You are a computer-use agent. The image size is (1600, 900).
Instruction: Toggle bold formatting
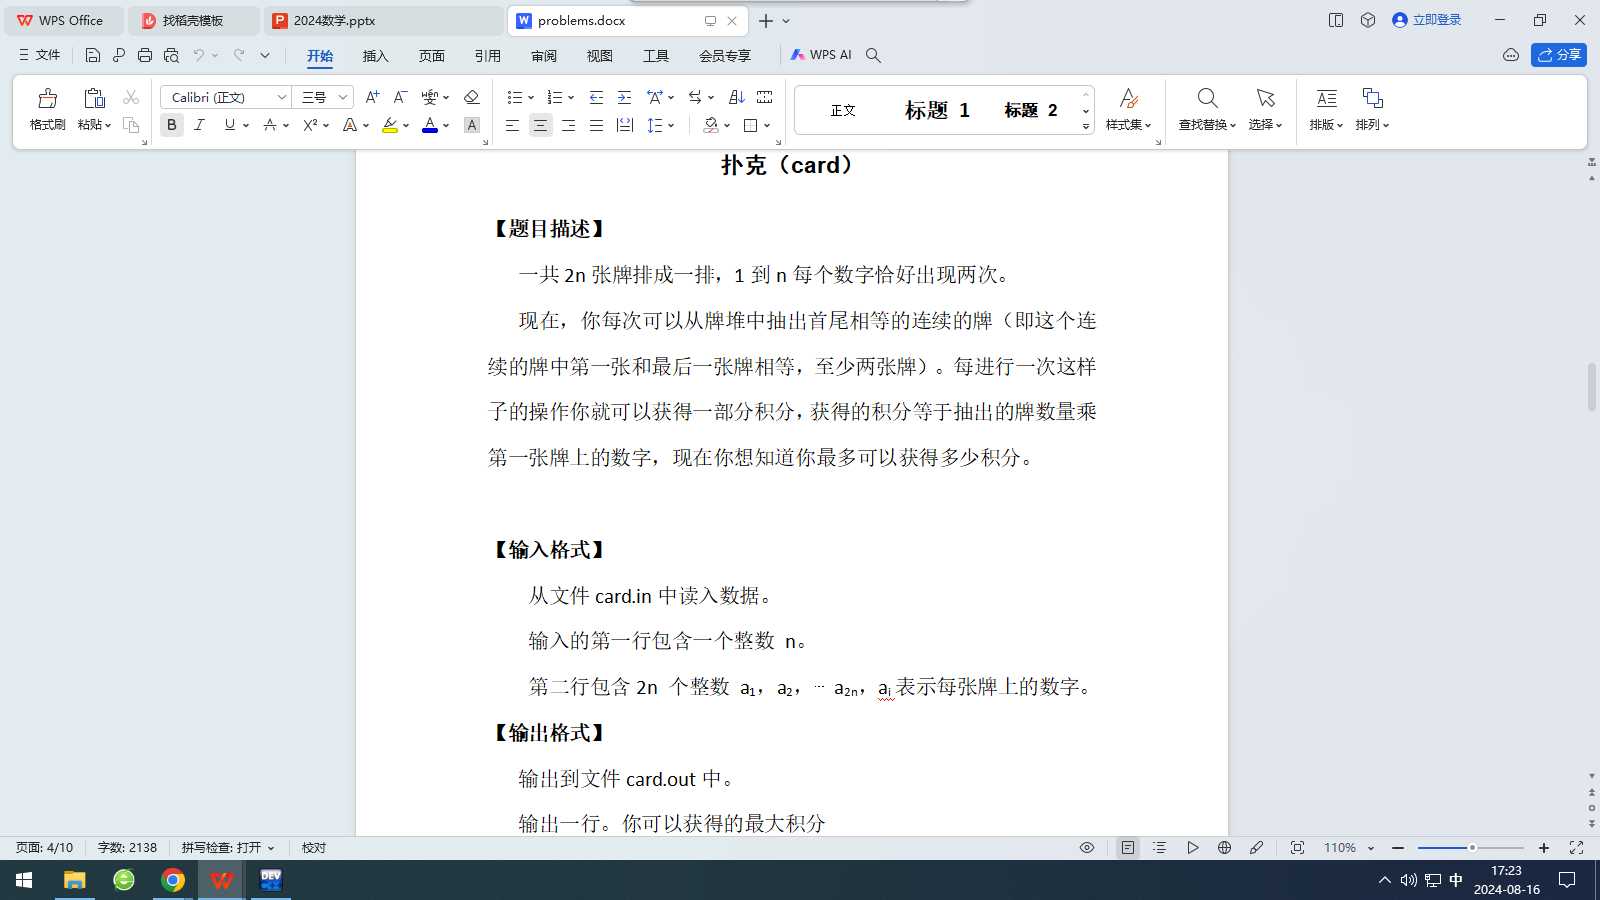click(x=172, y=125)
